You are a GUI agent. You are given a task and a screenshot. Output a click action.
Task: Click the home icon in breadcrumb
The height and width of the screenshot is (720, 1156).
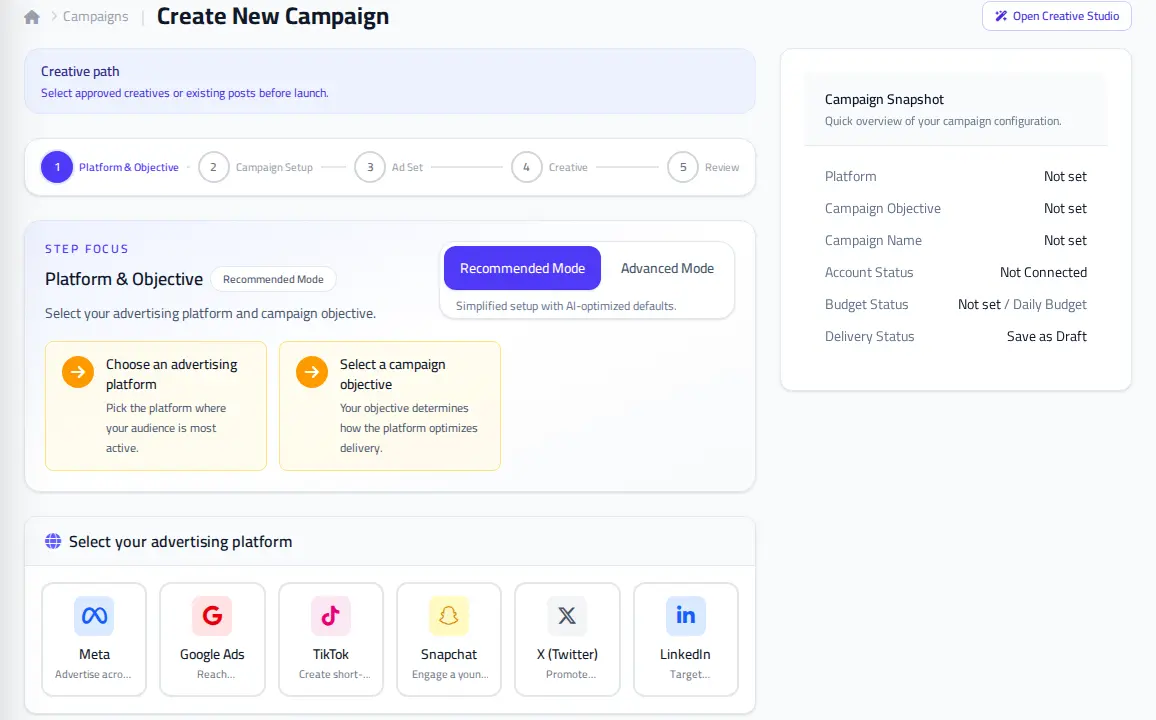[x=32, y=17]
